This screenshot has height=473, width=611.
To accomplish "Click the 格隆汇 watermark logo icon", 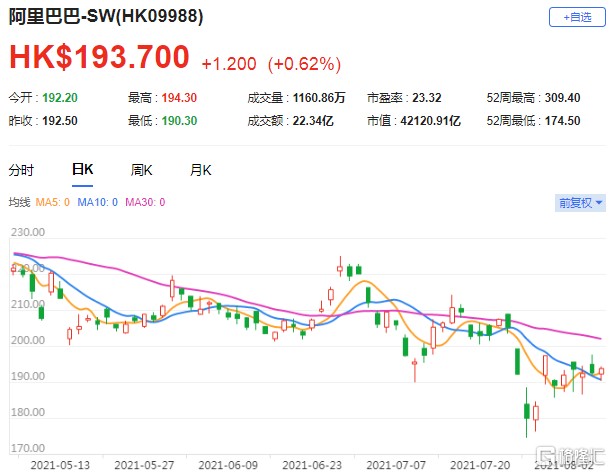I will 545,455.
